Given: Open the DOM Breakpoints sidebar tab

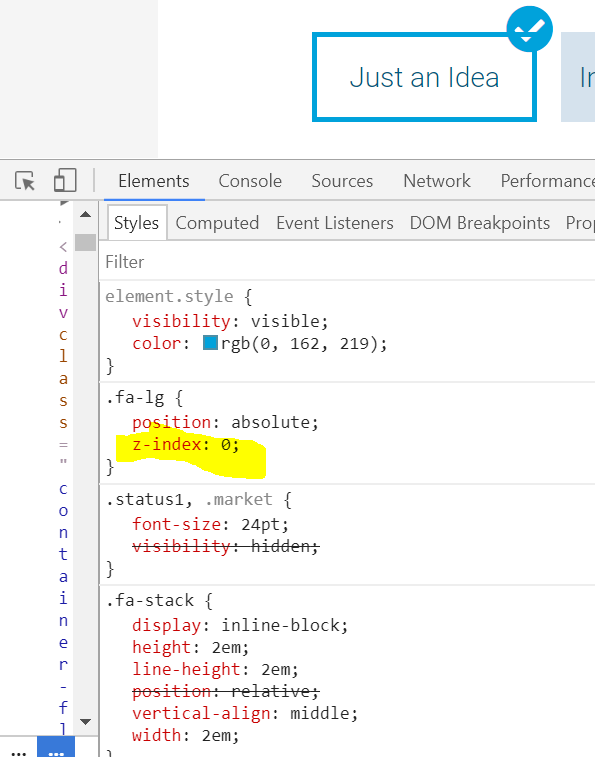Looking at the screenshot, I should pos(480,223).
